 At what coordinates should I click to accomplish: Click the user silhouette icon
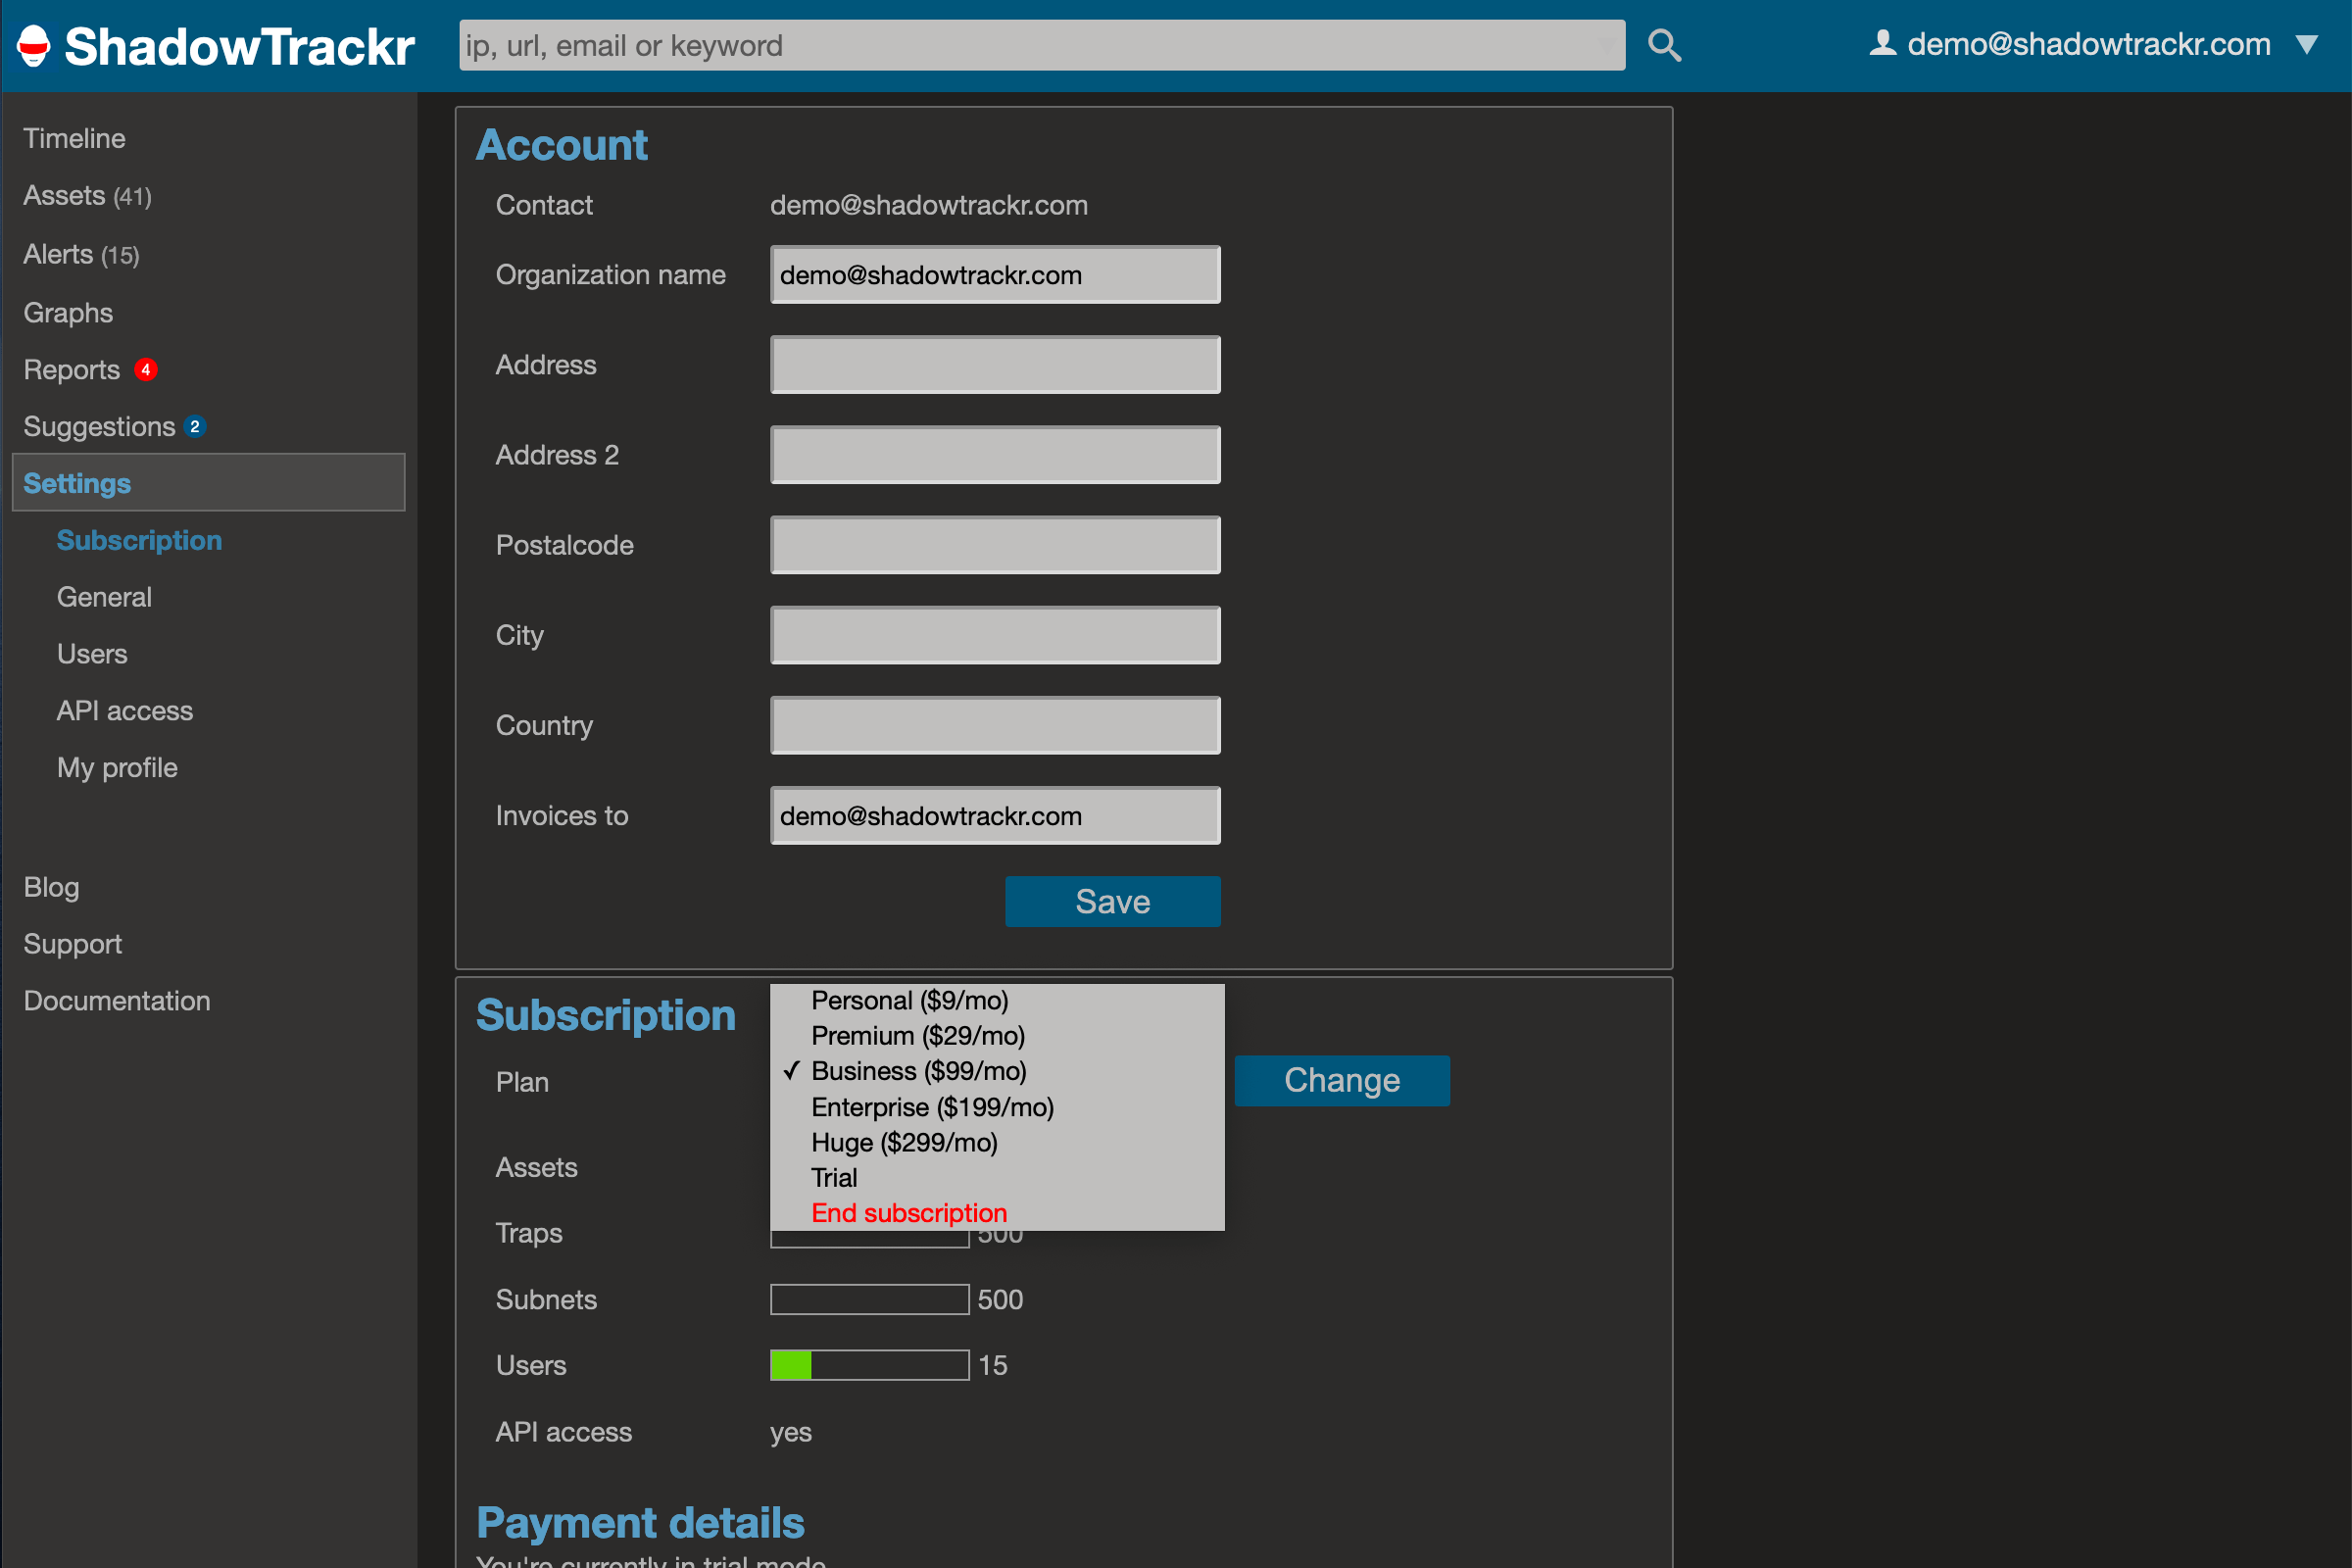click(x=1882, y=44)
